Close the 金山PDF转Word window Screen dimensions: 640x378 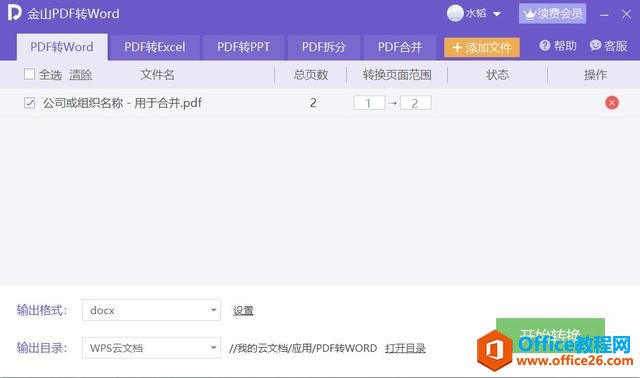click(626, 15)
